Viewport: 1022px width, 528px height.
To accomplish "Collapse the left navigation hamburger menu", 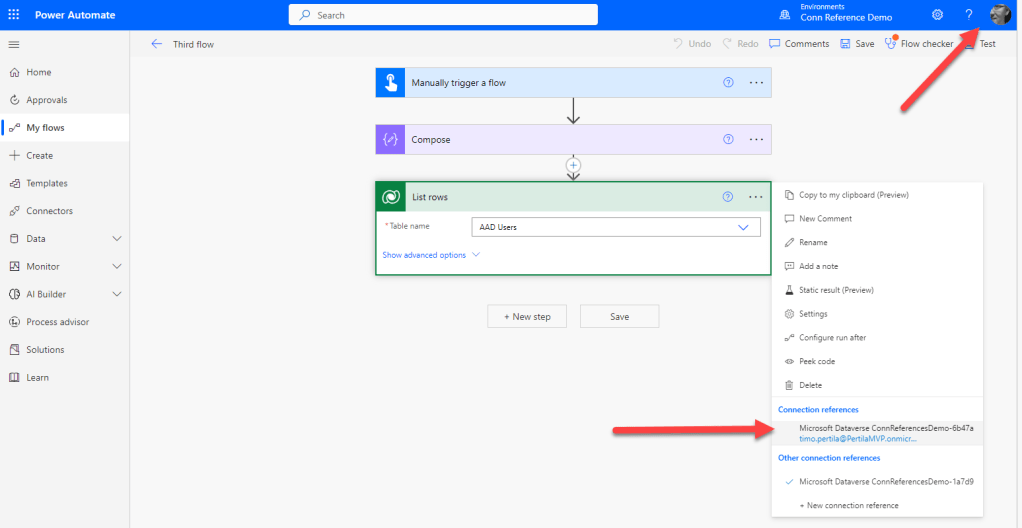I will 14,45.
